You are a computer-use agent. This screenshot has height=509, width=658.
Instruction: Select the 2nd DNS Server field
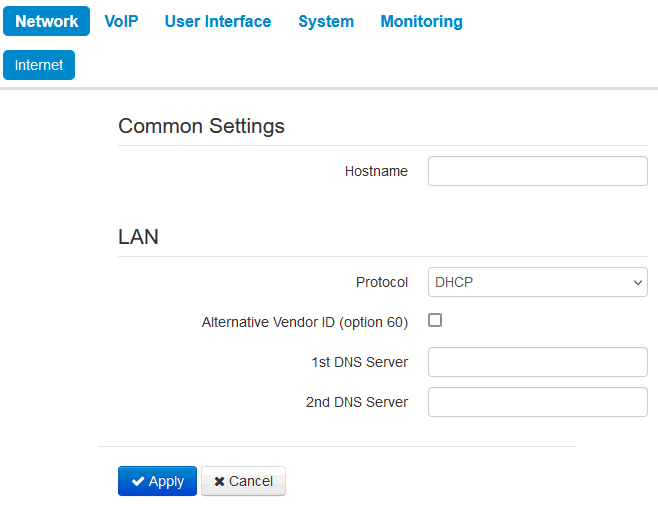coord(537,402)
